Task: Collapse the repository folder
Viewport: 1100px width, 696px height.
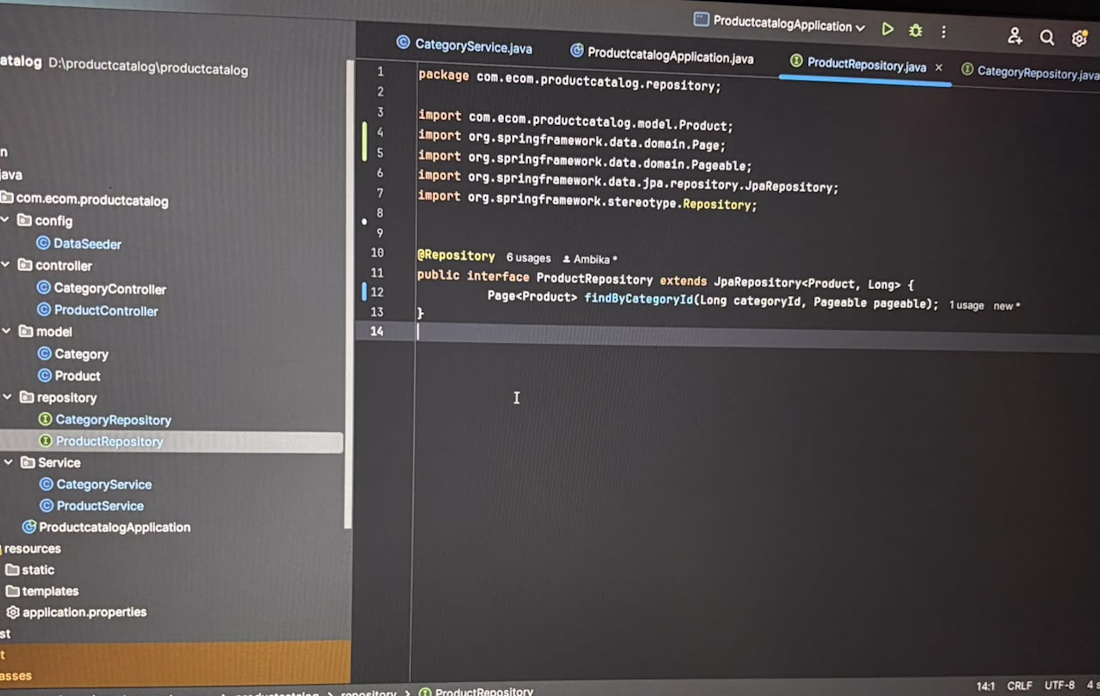Action: coord(7,396)
